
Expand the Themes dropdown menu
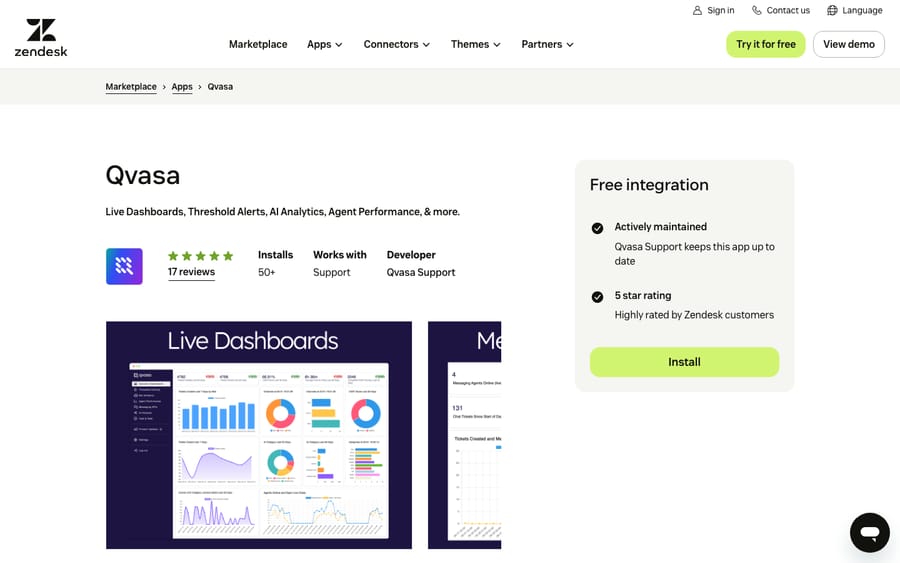point(475,44)
